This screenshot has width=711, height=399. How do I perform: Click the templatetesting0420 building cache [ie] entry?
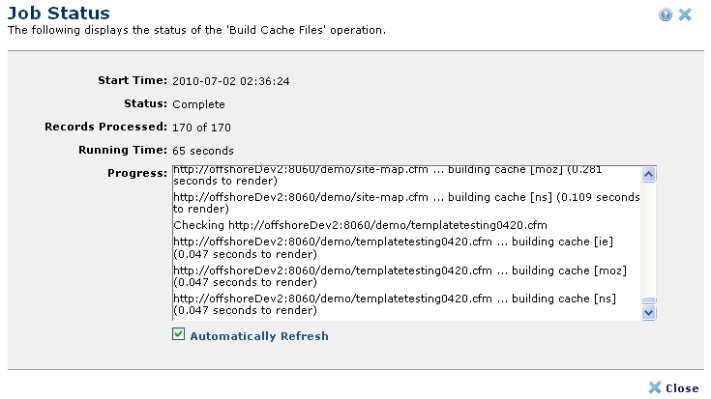(x=393, y=248)
